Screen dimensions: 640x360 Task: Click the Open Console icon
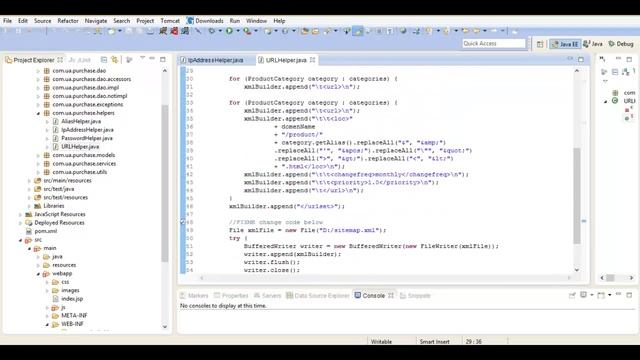[601, 295]
